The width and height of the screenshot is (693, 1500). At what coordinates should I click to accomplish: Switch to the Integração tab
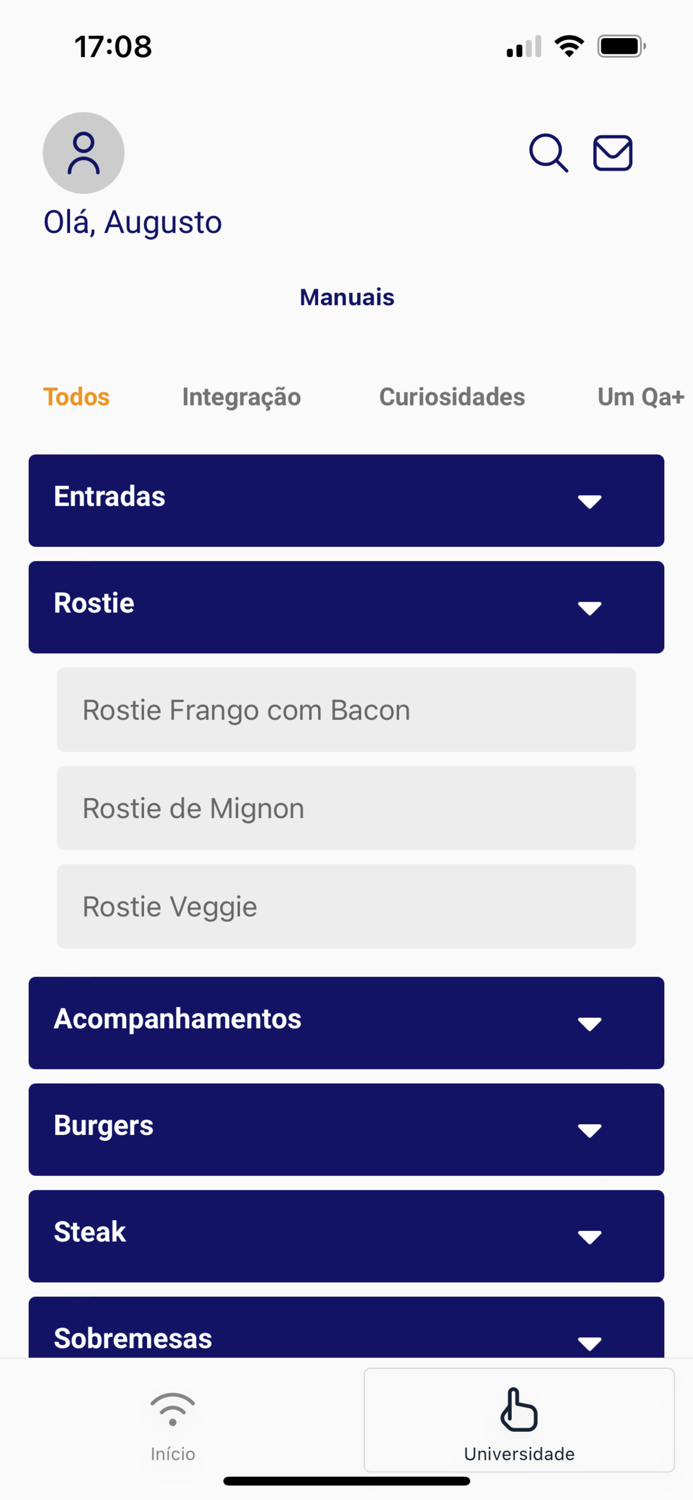click(241, 397)
